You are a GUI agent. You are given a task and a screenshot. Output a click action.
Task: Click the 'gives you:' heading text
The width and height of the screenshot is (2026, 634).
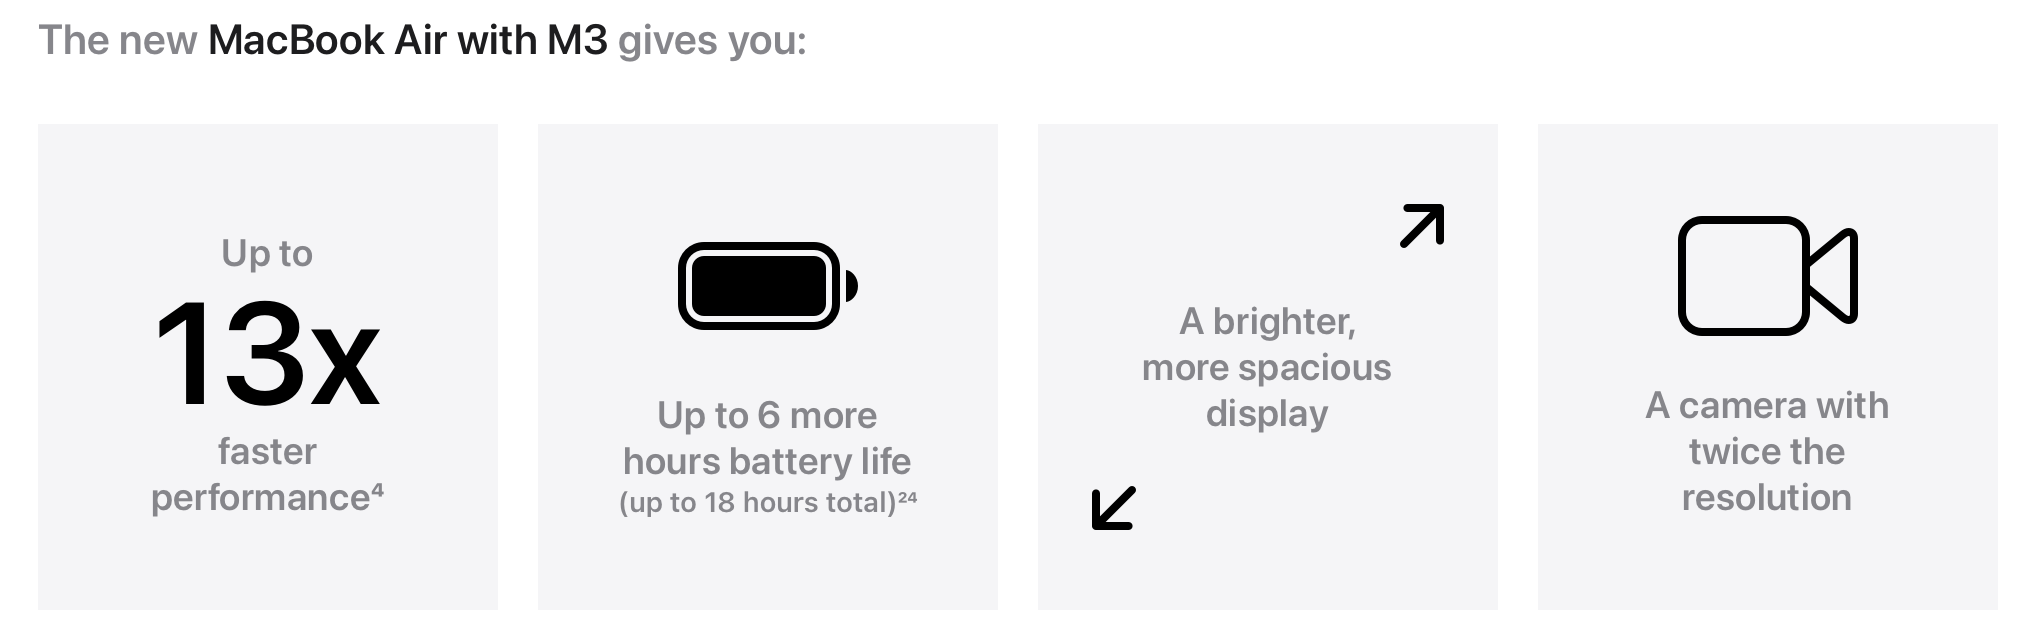pos(712,41)
